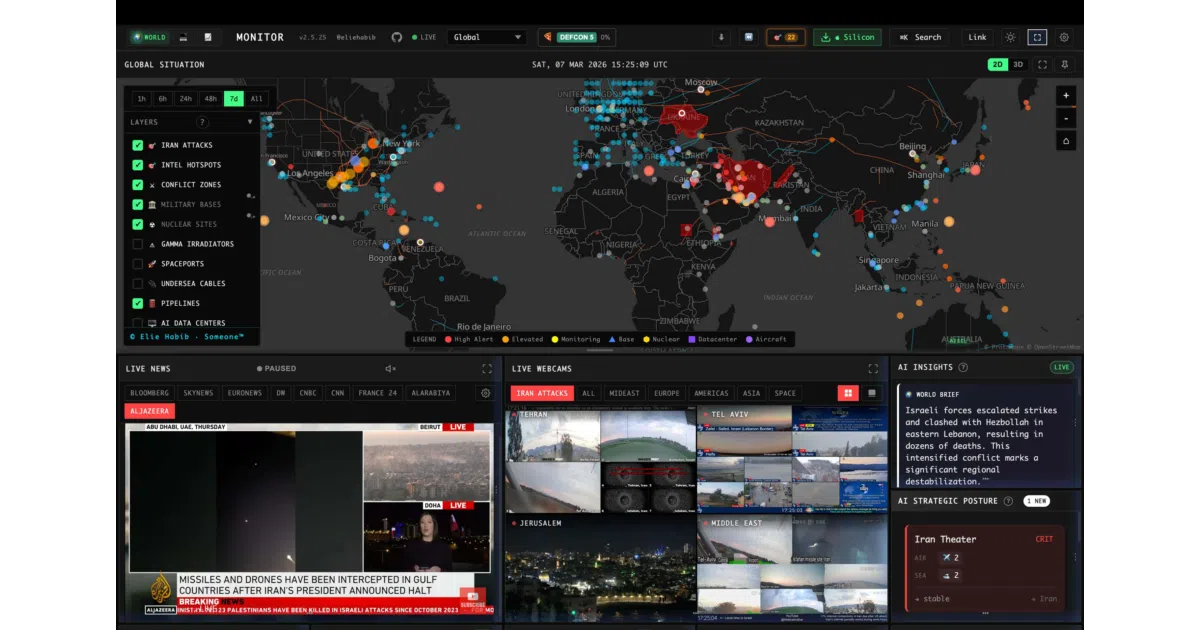Reset map view with home icon

[1066, 141]
